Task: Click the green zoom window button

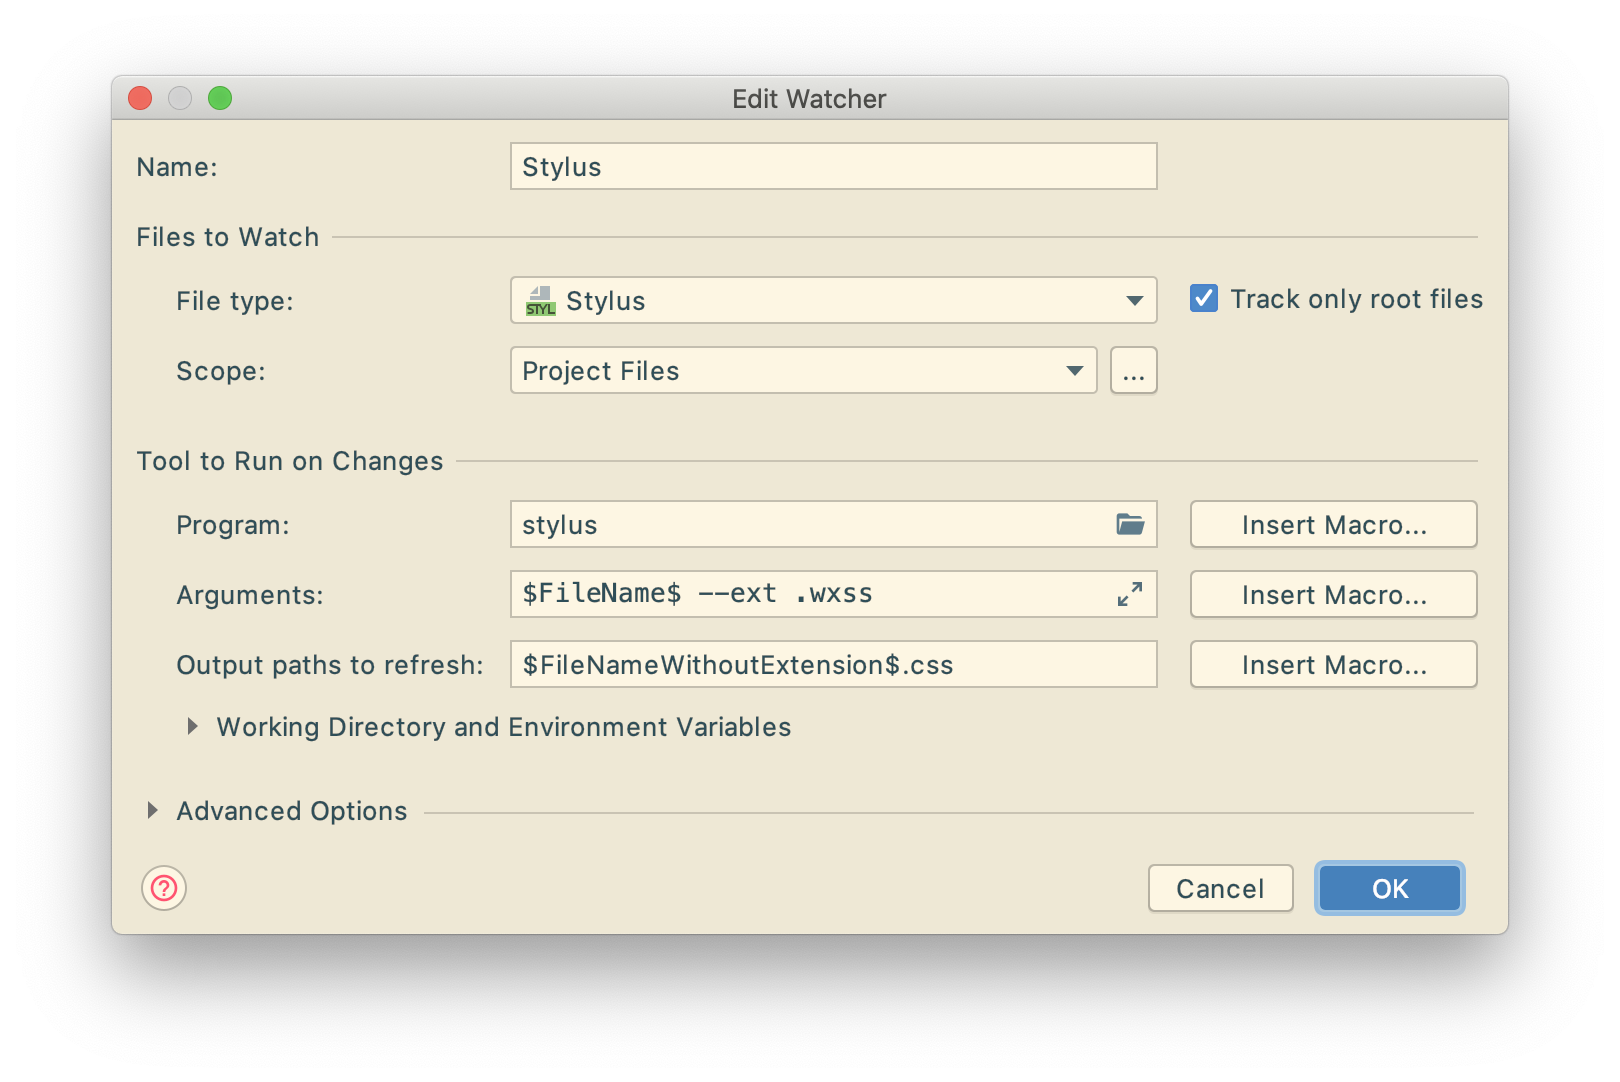Action: [220, 98]
